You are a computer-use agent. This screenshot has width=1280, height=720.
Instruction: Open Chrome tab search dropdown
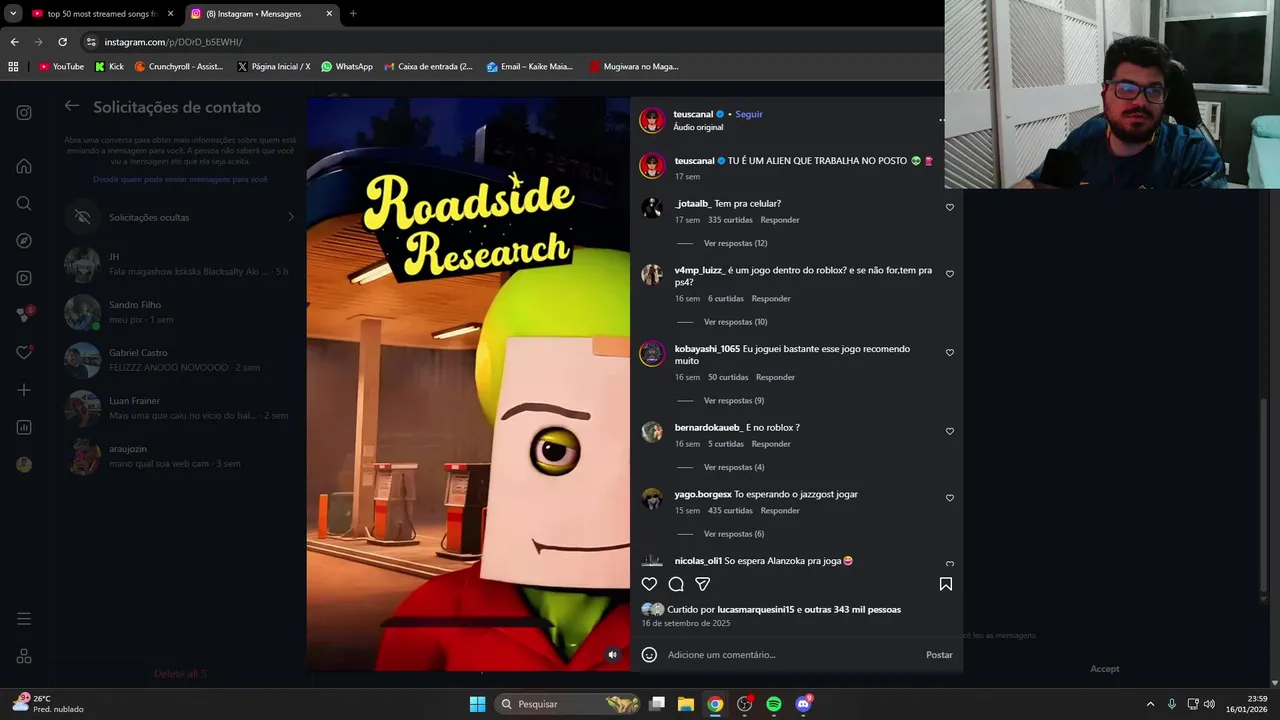[x=14, y=14]
